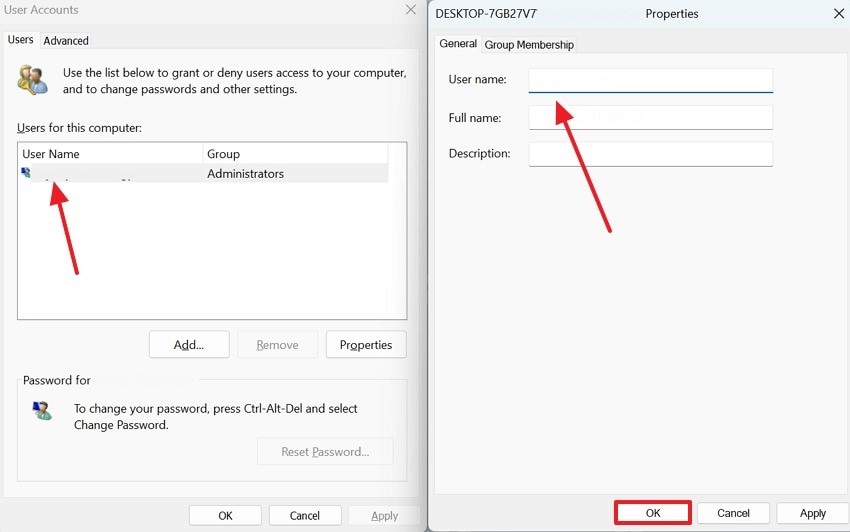Open the Advanced tab in User Accounts
Image resolution: width=850 pixels, height=532 pixels.
pyautogui.click(x=66, y=41)
